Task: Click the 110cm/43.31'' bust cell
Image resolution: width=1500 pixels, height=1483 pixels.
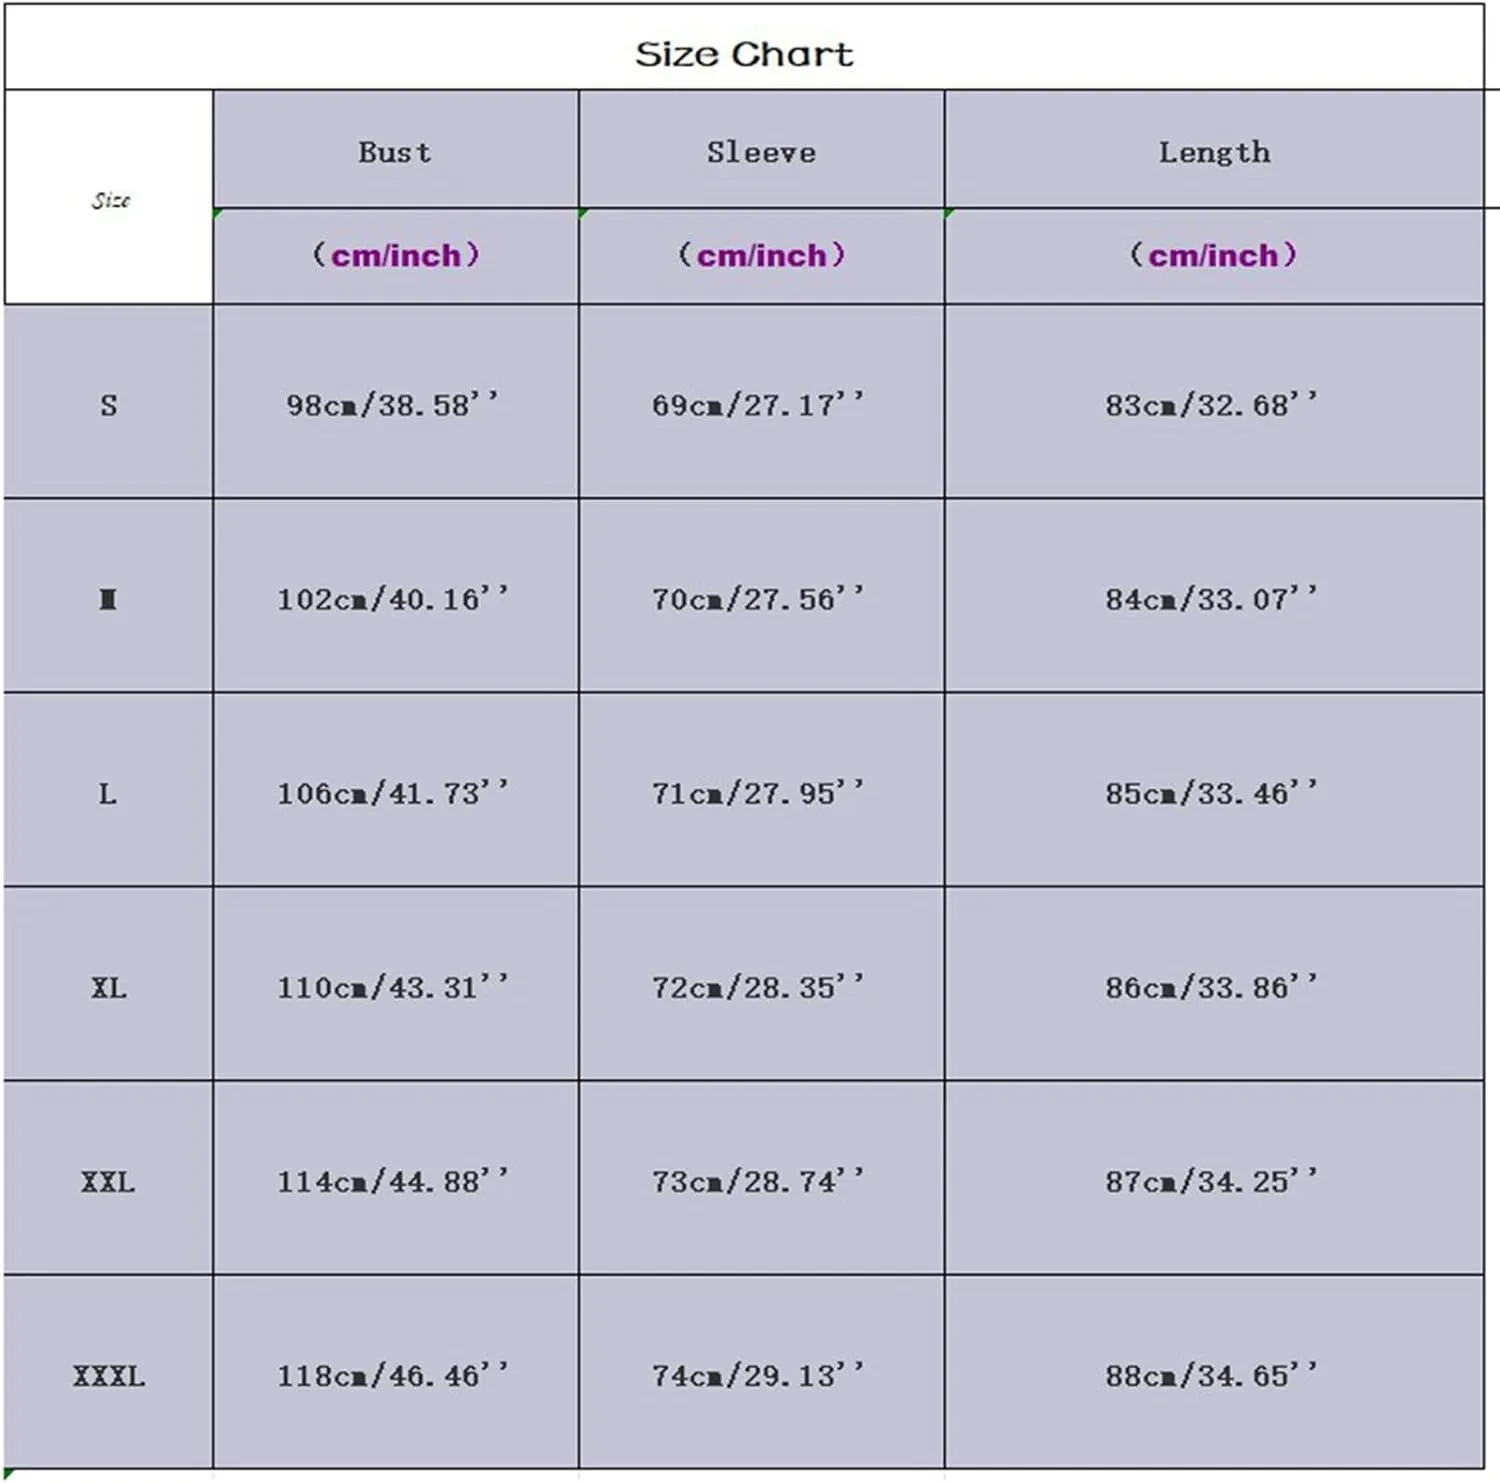Action: [396, 984]
